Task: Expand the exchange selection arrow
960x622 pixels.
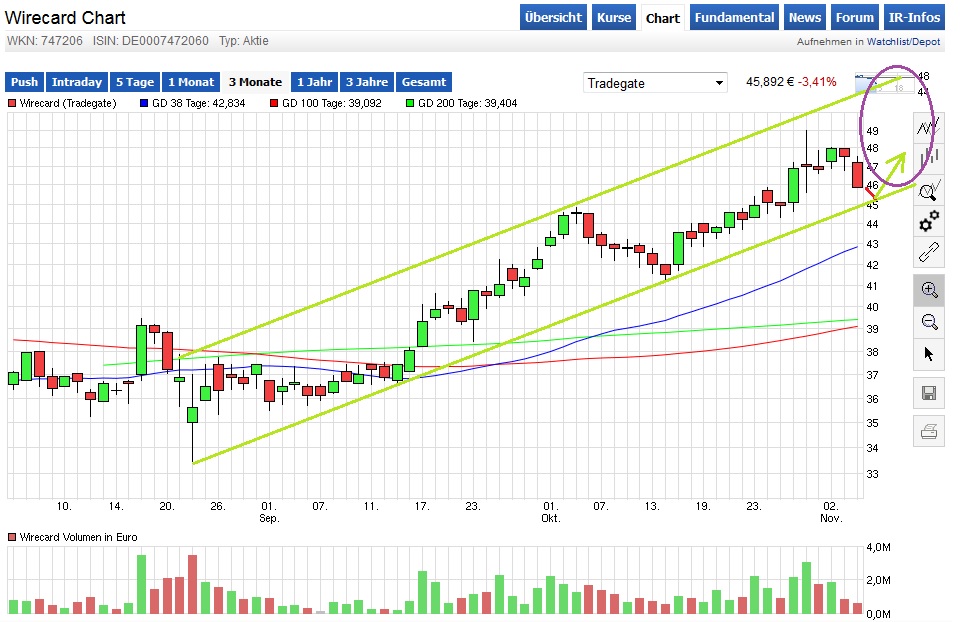Action: coord(719,83)
